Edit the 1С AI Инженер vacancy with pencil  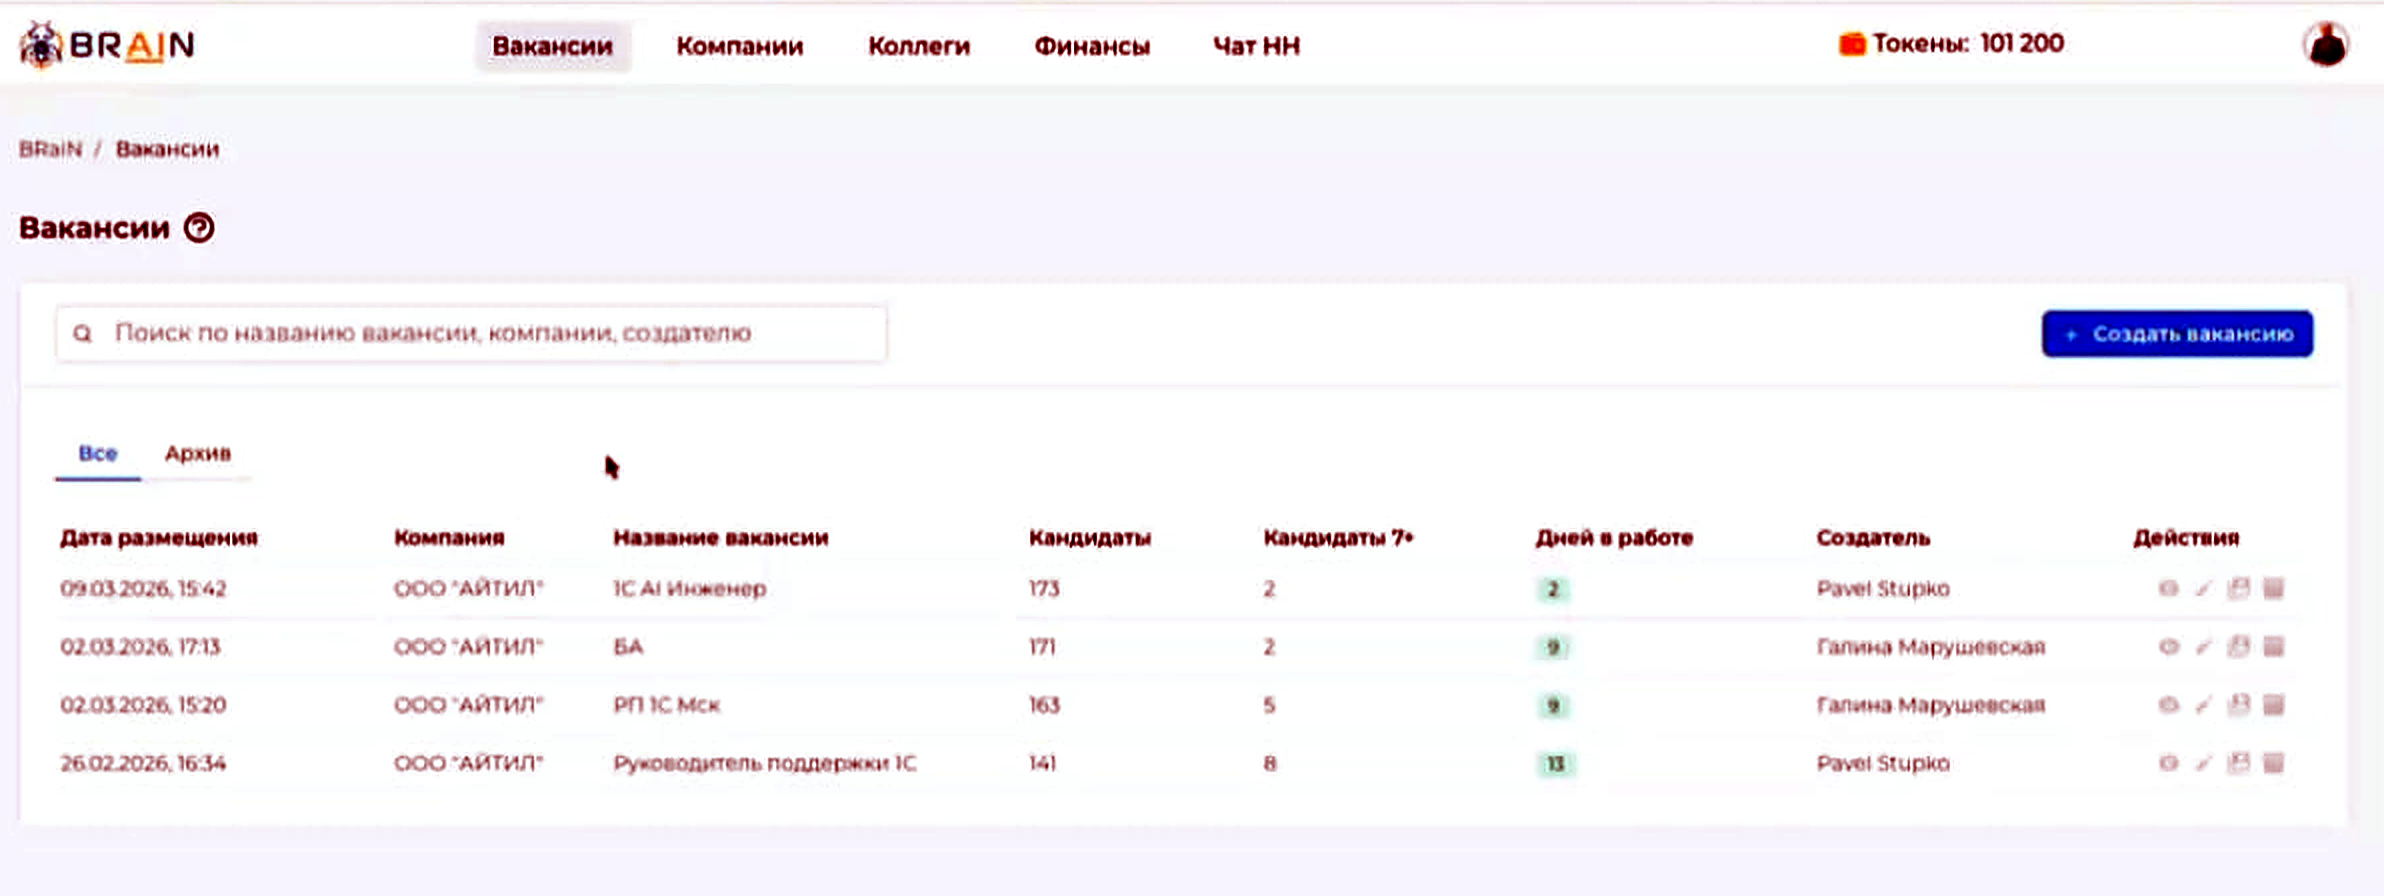pyautogui.click(x=2202, y=588)
